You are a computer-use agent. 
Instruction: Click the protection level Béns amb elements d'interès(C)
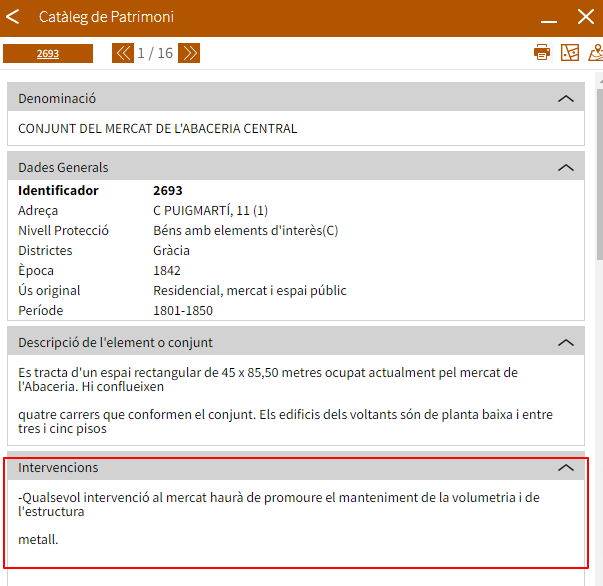pyautogui.click(x=246, y=231)
